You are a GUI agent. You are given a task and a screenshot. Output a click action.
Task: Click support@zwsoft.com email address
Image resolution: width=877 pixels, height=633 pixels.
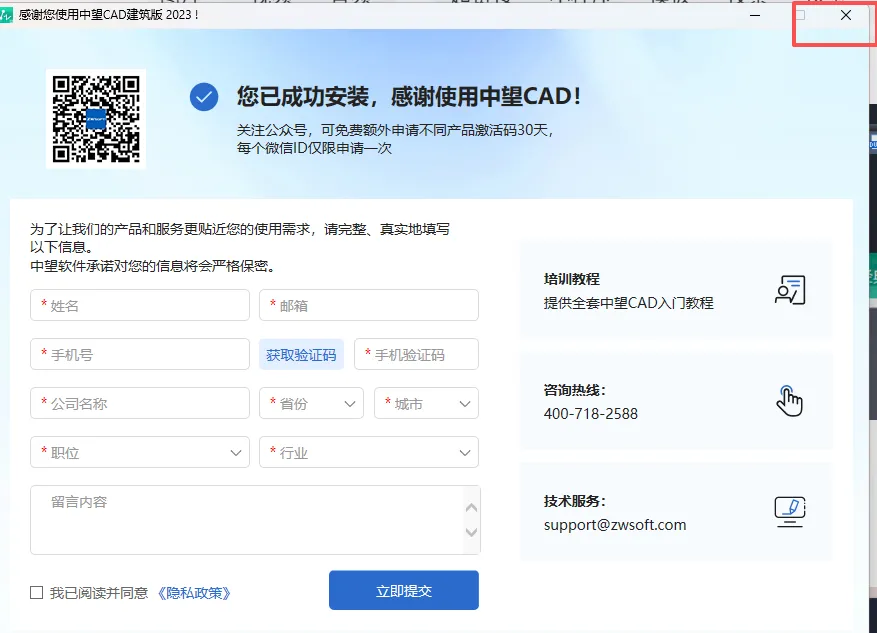tap(615, 525)
